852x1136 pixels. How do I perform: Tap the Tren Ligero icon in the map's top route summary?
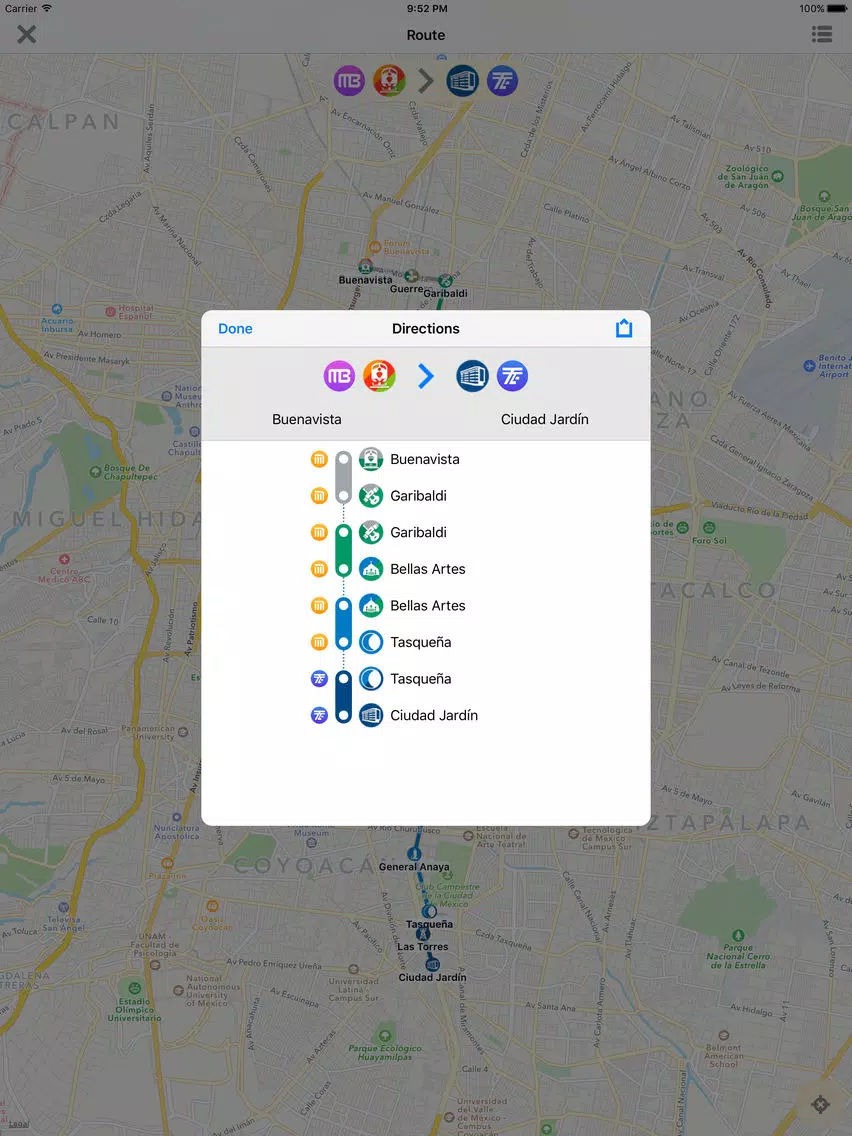502,81
